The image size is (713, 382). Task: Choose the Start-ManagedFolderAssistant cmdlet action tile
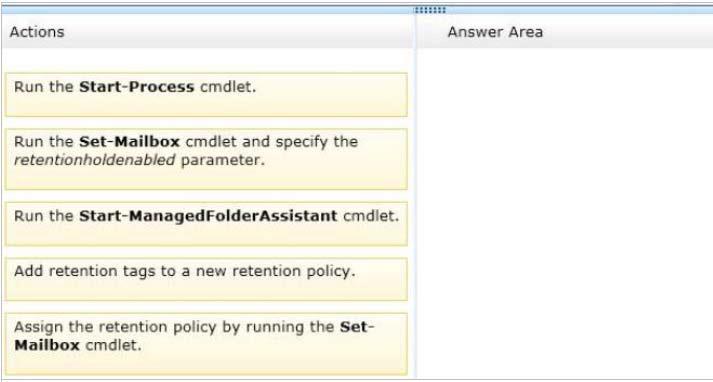[206, 224]
